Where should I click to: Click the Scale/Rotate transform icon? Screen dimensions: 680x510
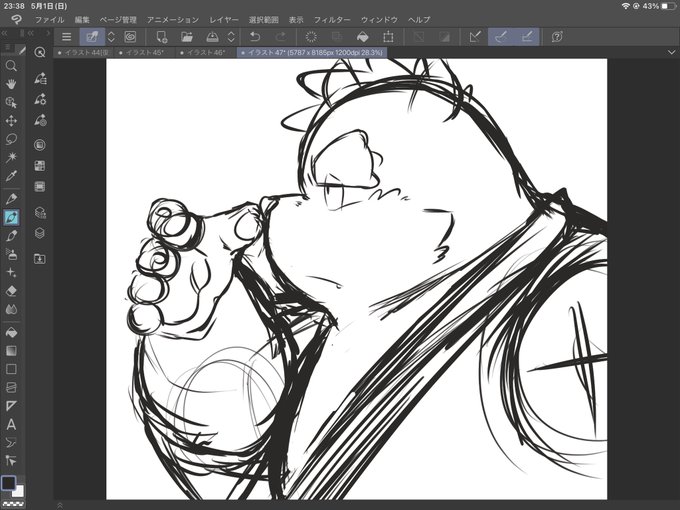click(x=388, y=37)
